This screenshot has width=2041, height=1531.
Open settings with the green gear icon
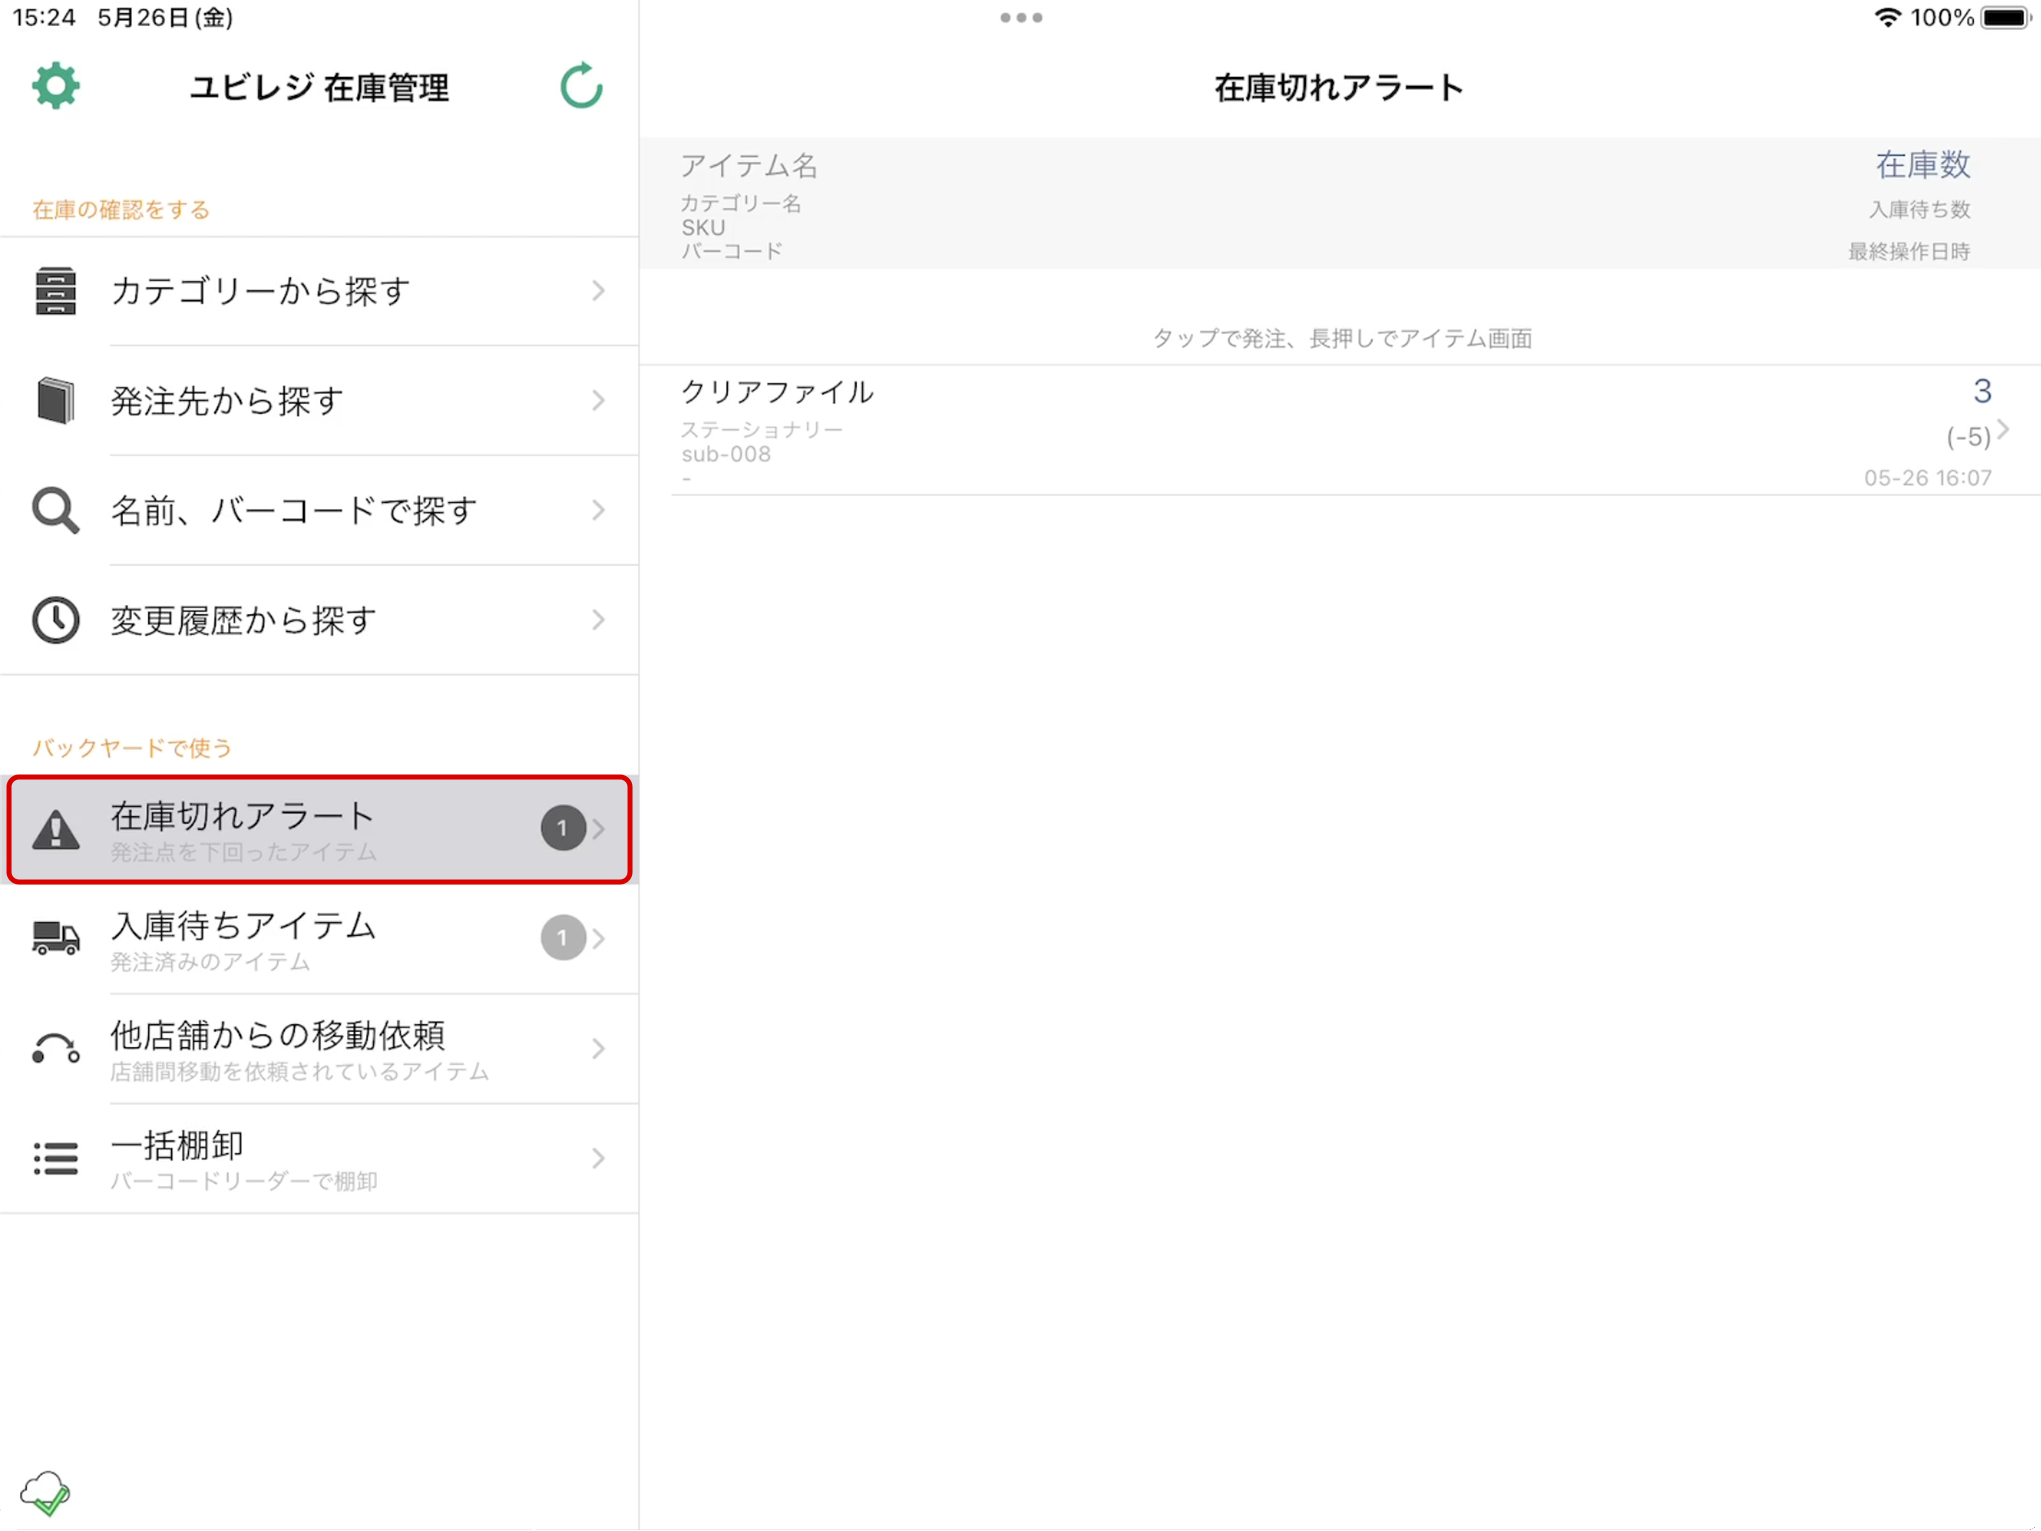pos(56,86)
